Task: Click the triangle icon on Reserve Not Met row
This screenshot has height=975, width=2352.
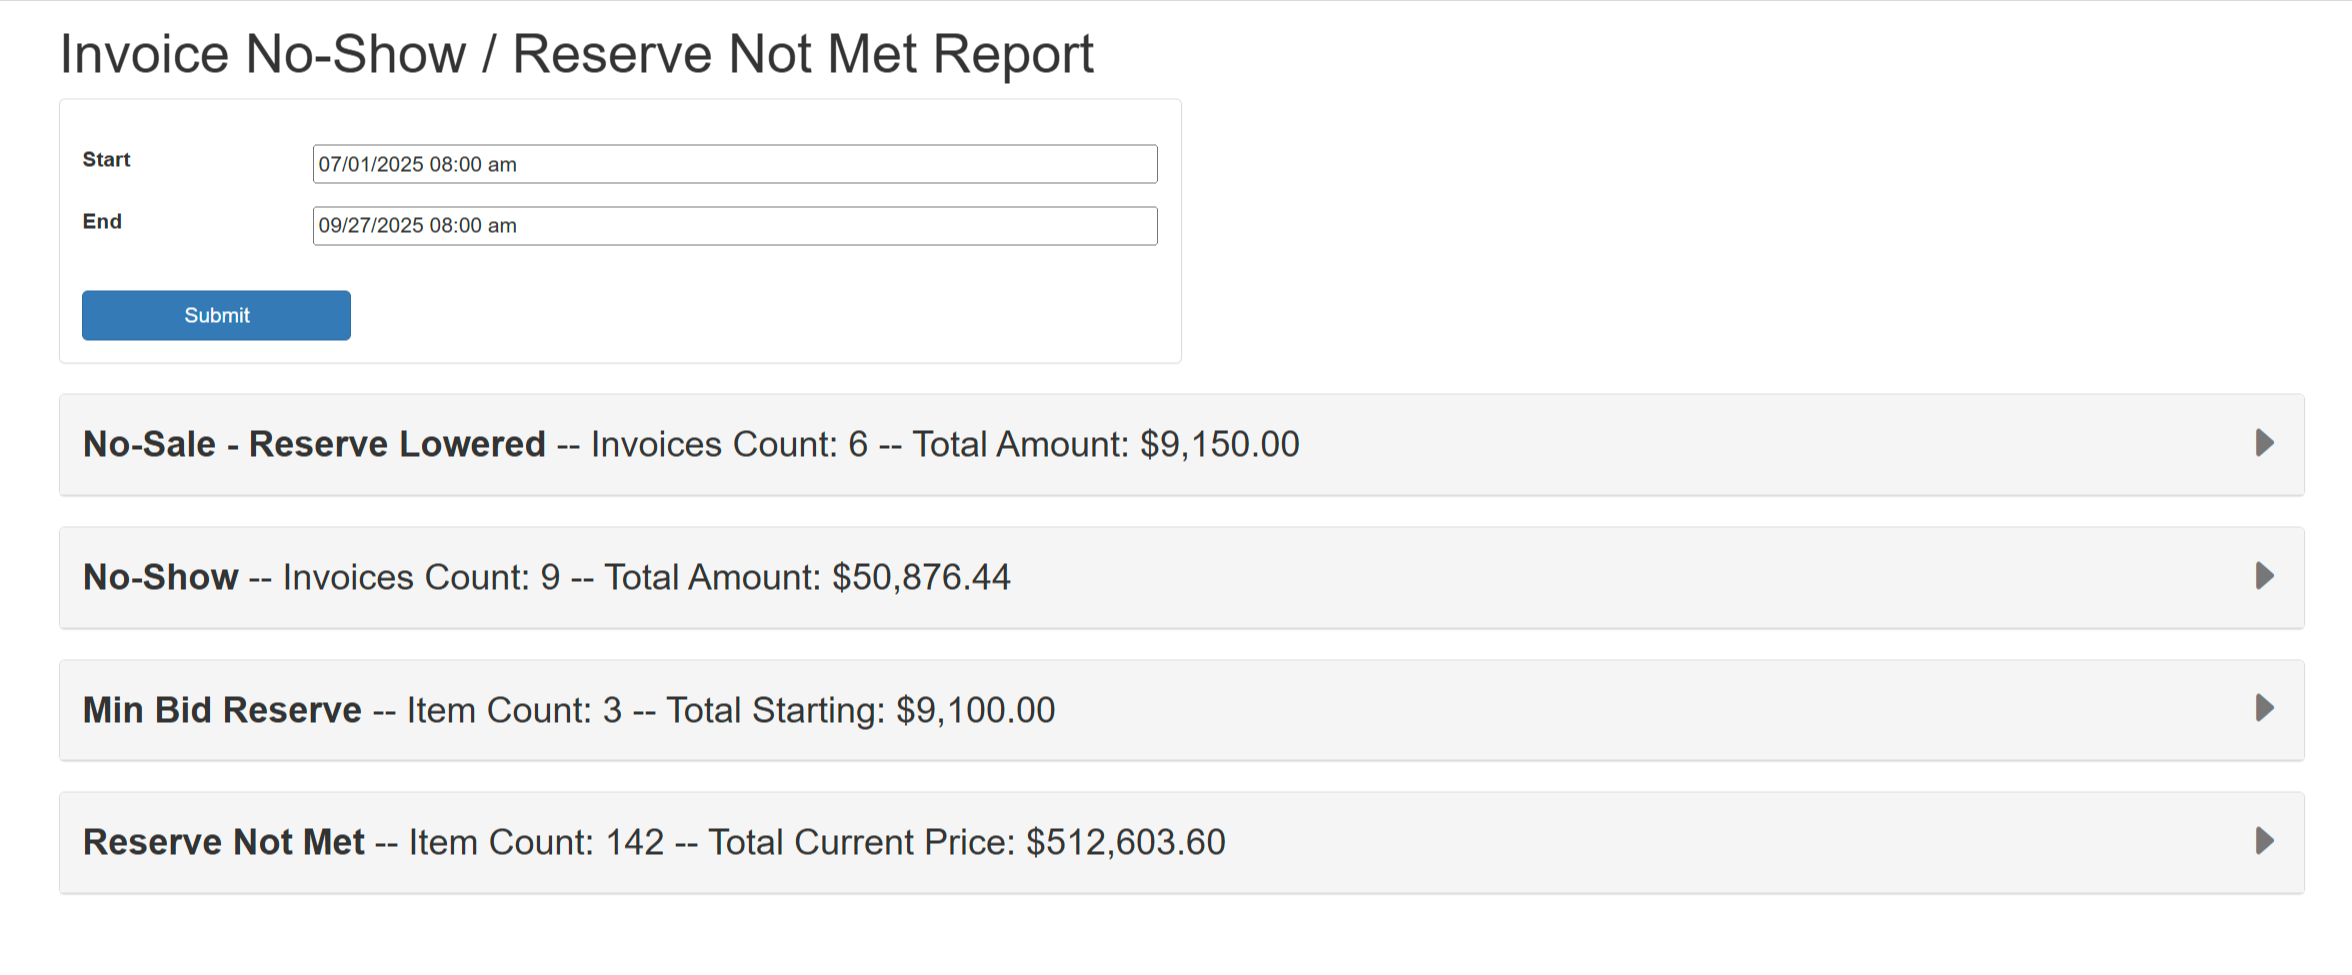Action: click(x=2265, y=841)
